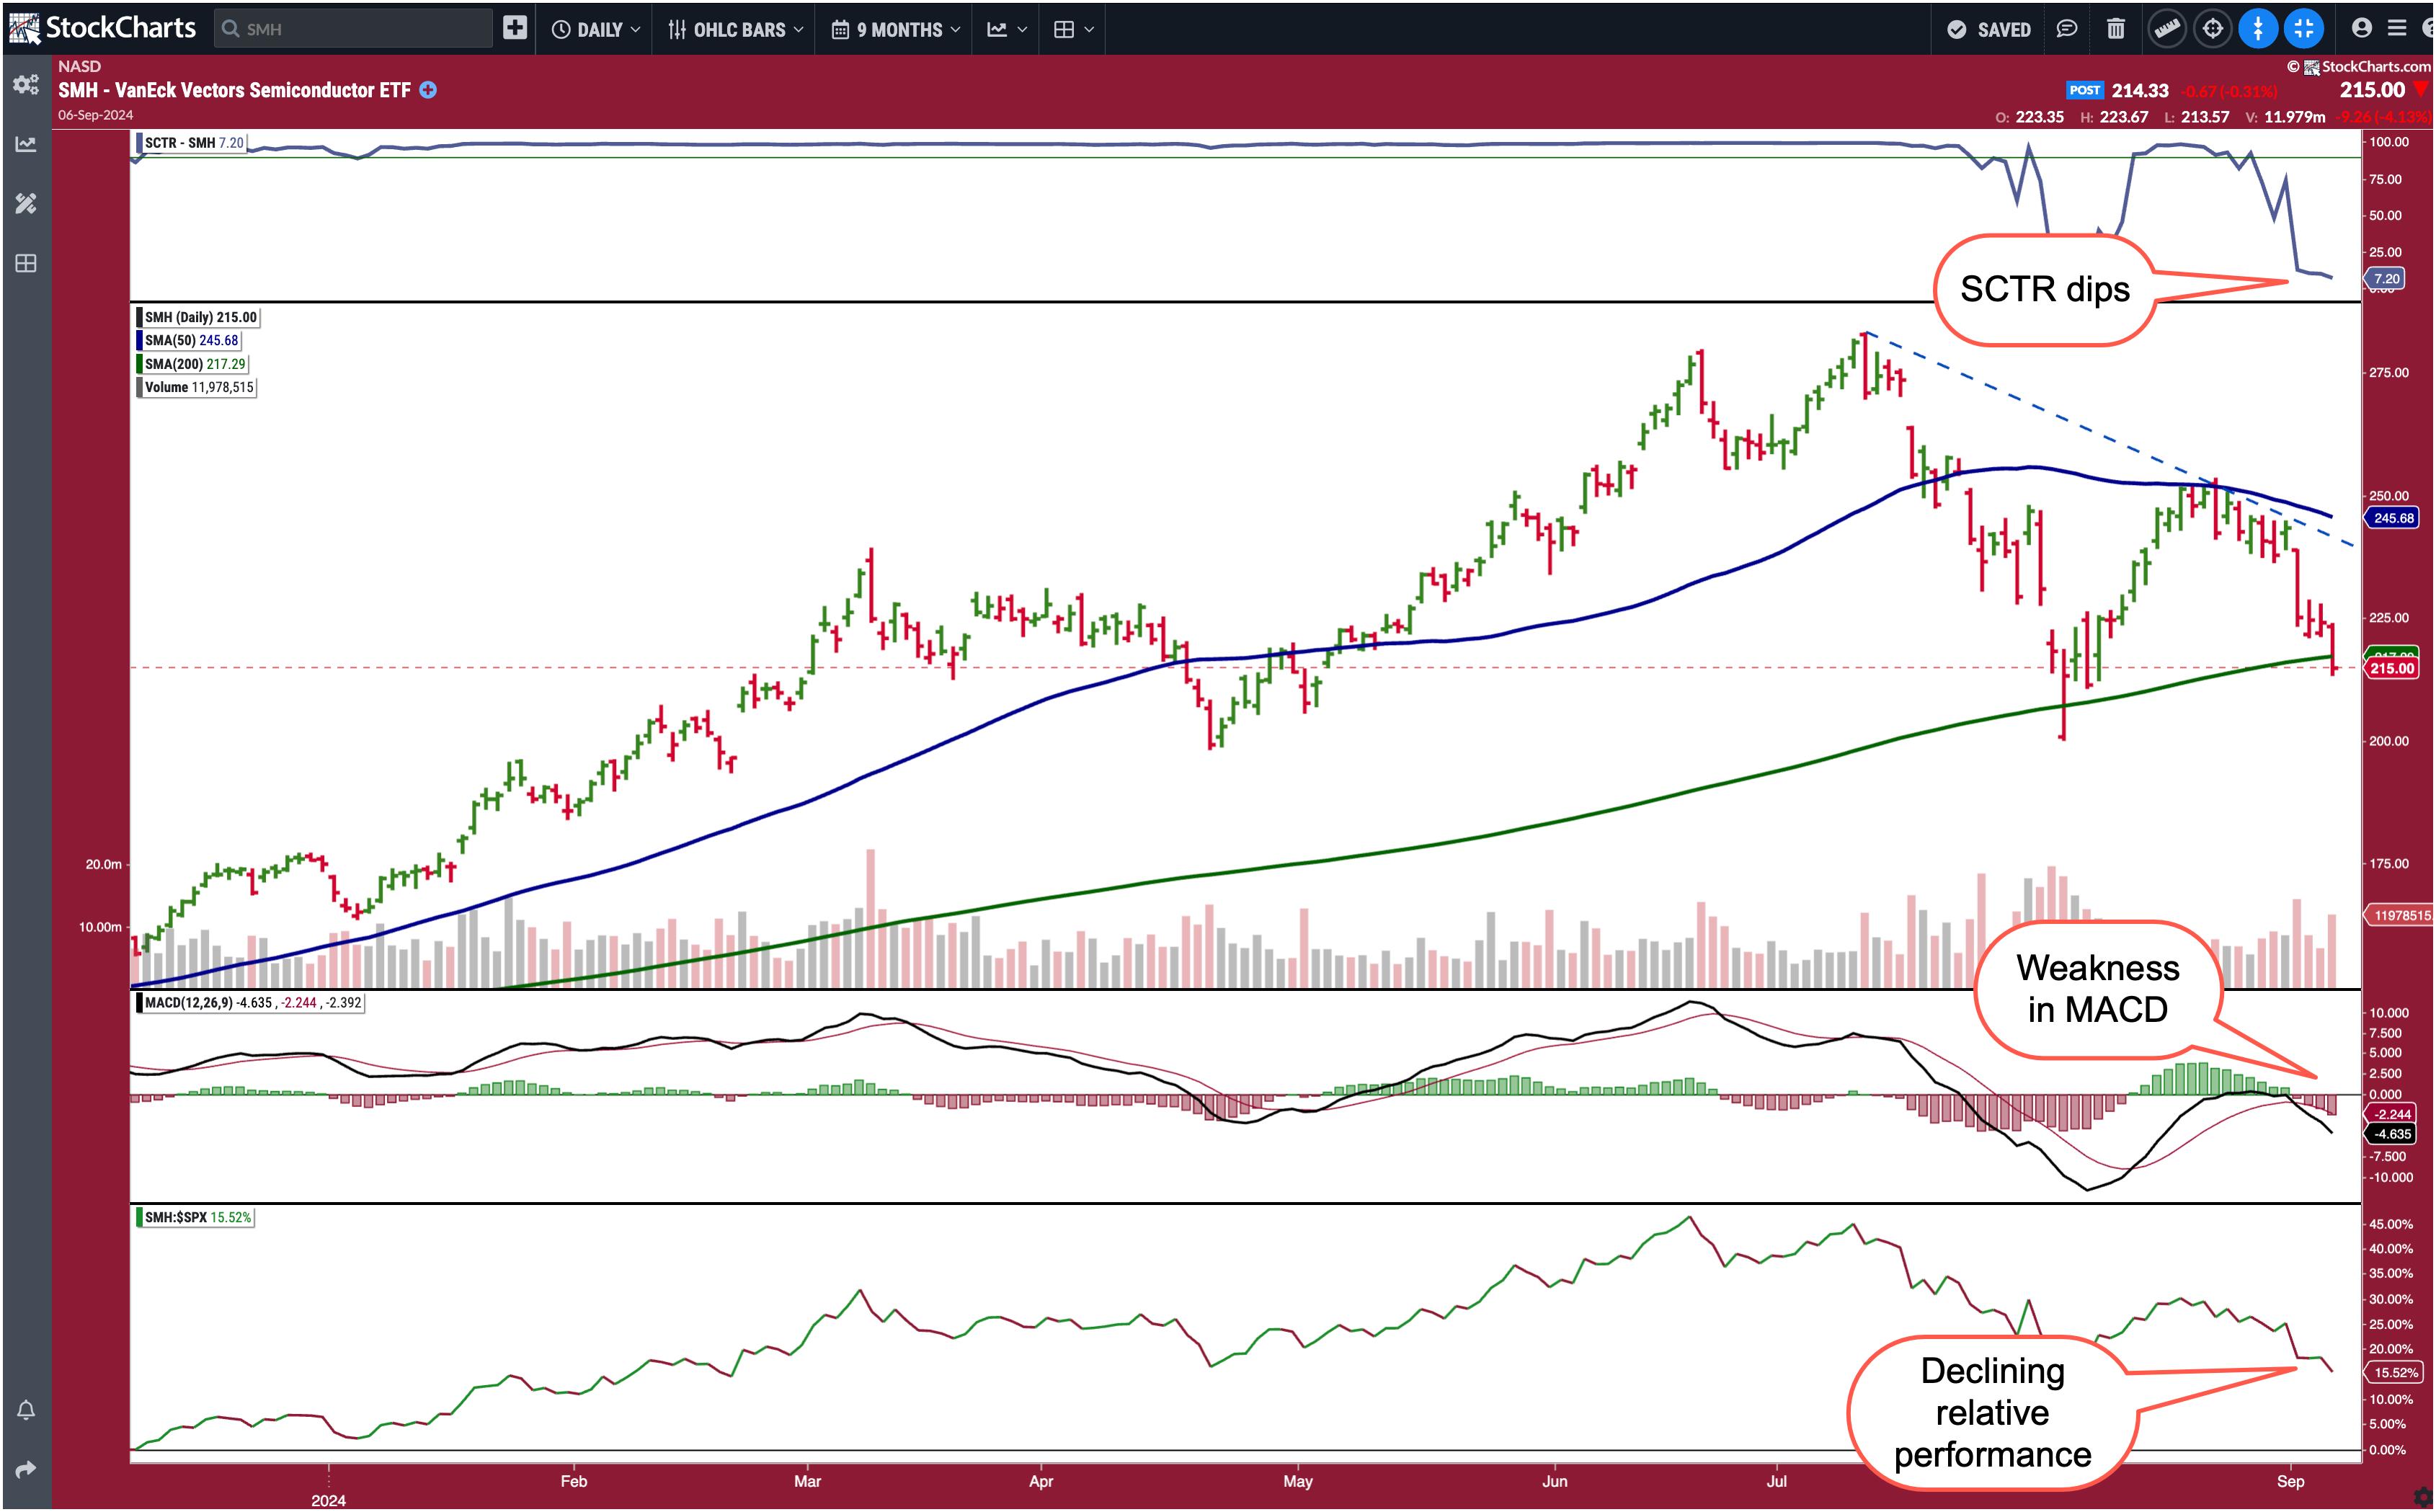
Task: Click the MACD(12,26,9) indicator label
Action: pyautogui.click(x=250, y=1003)
